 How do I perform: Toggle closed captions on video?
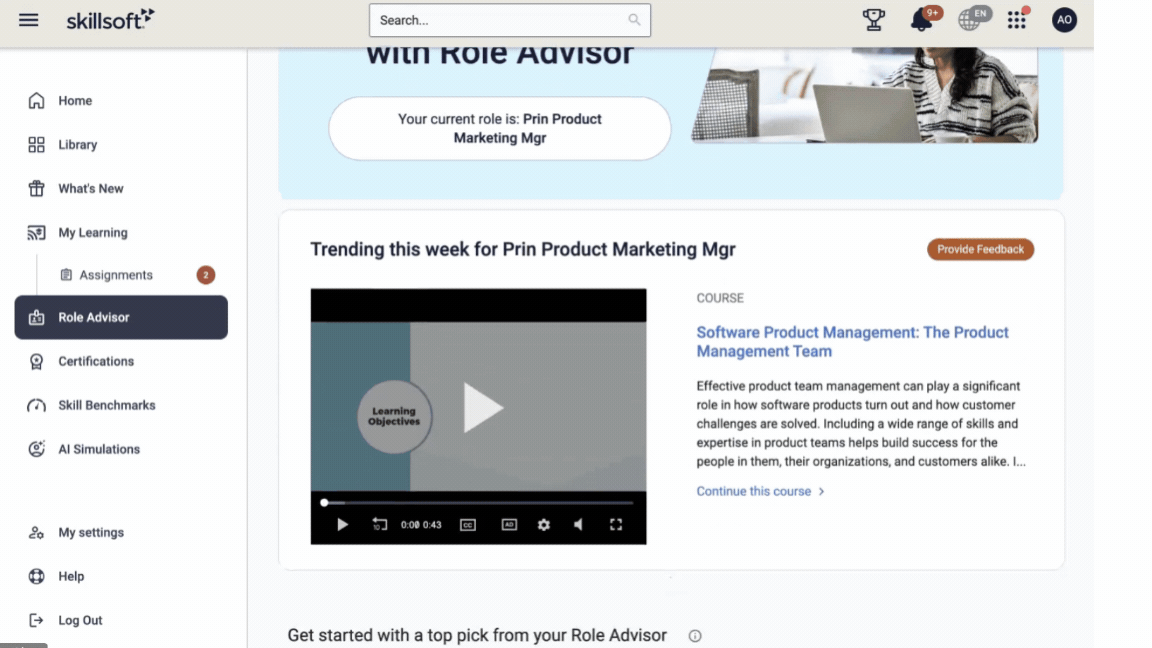point(468,525)
